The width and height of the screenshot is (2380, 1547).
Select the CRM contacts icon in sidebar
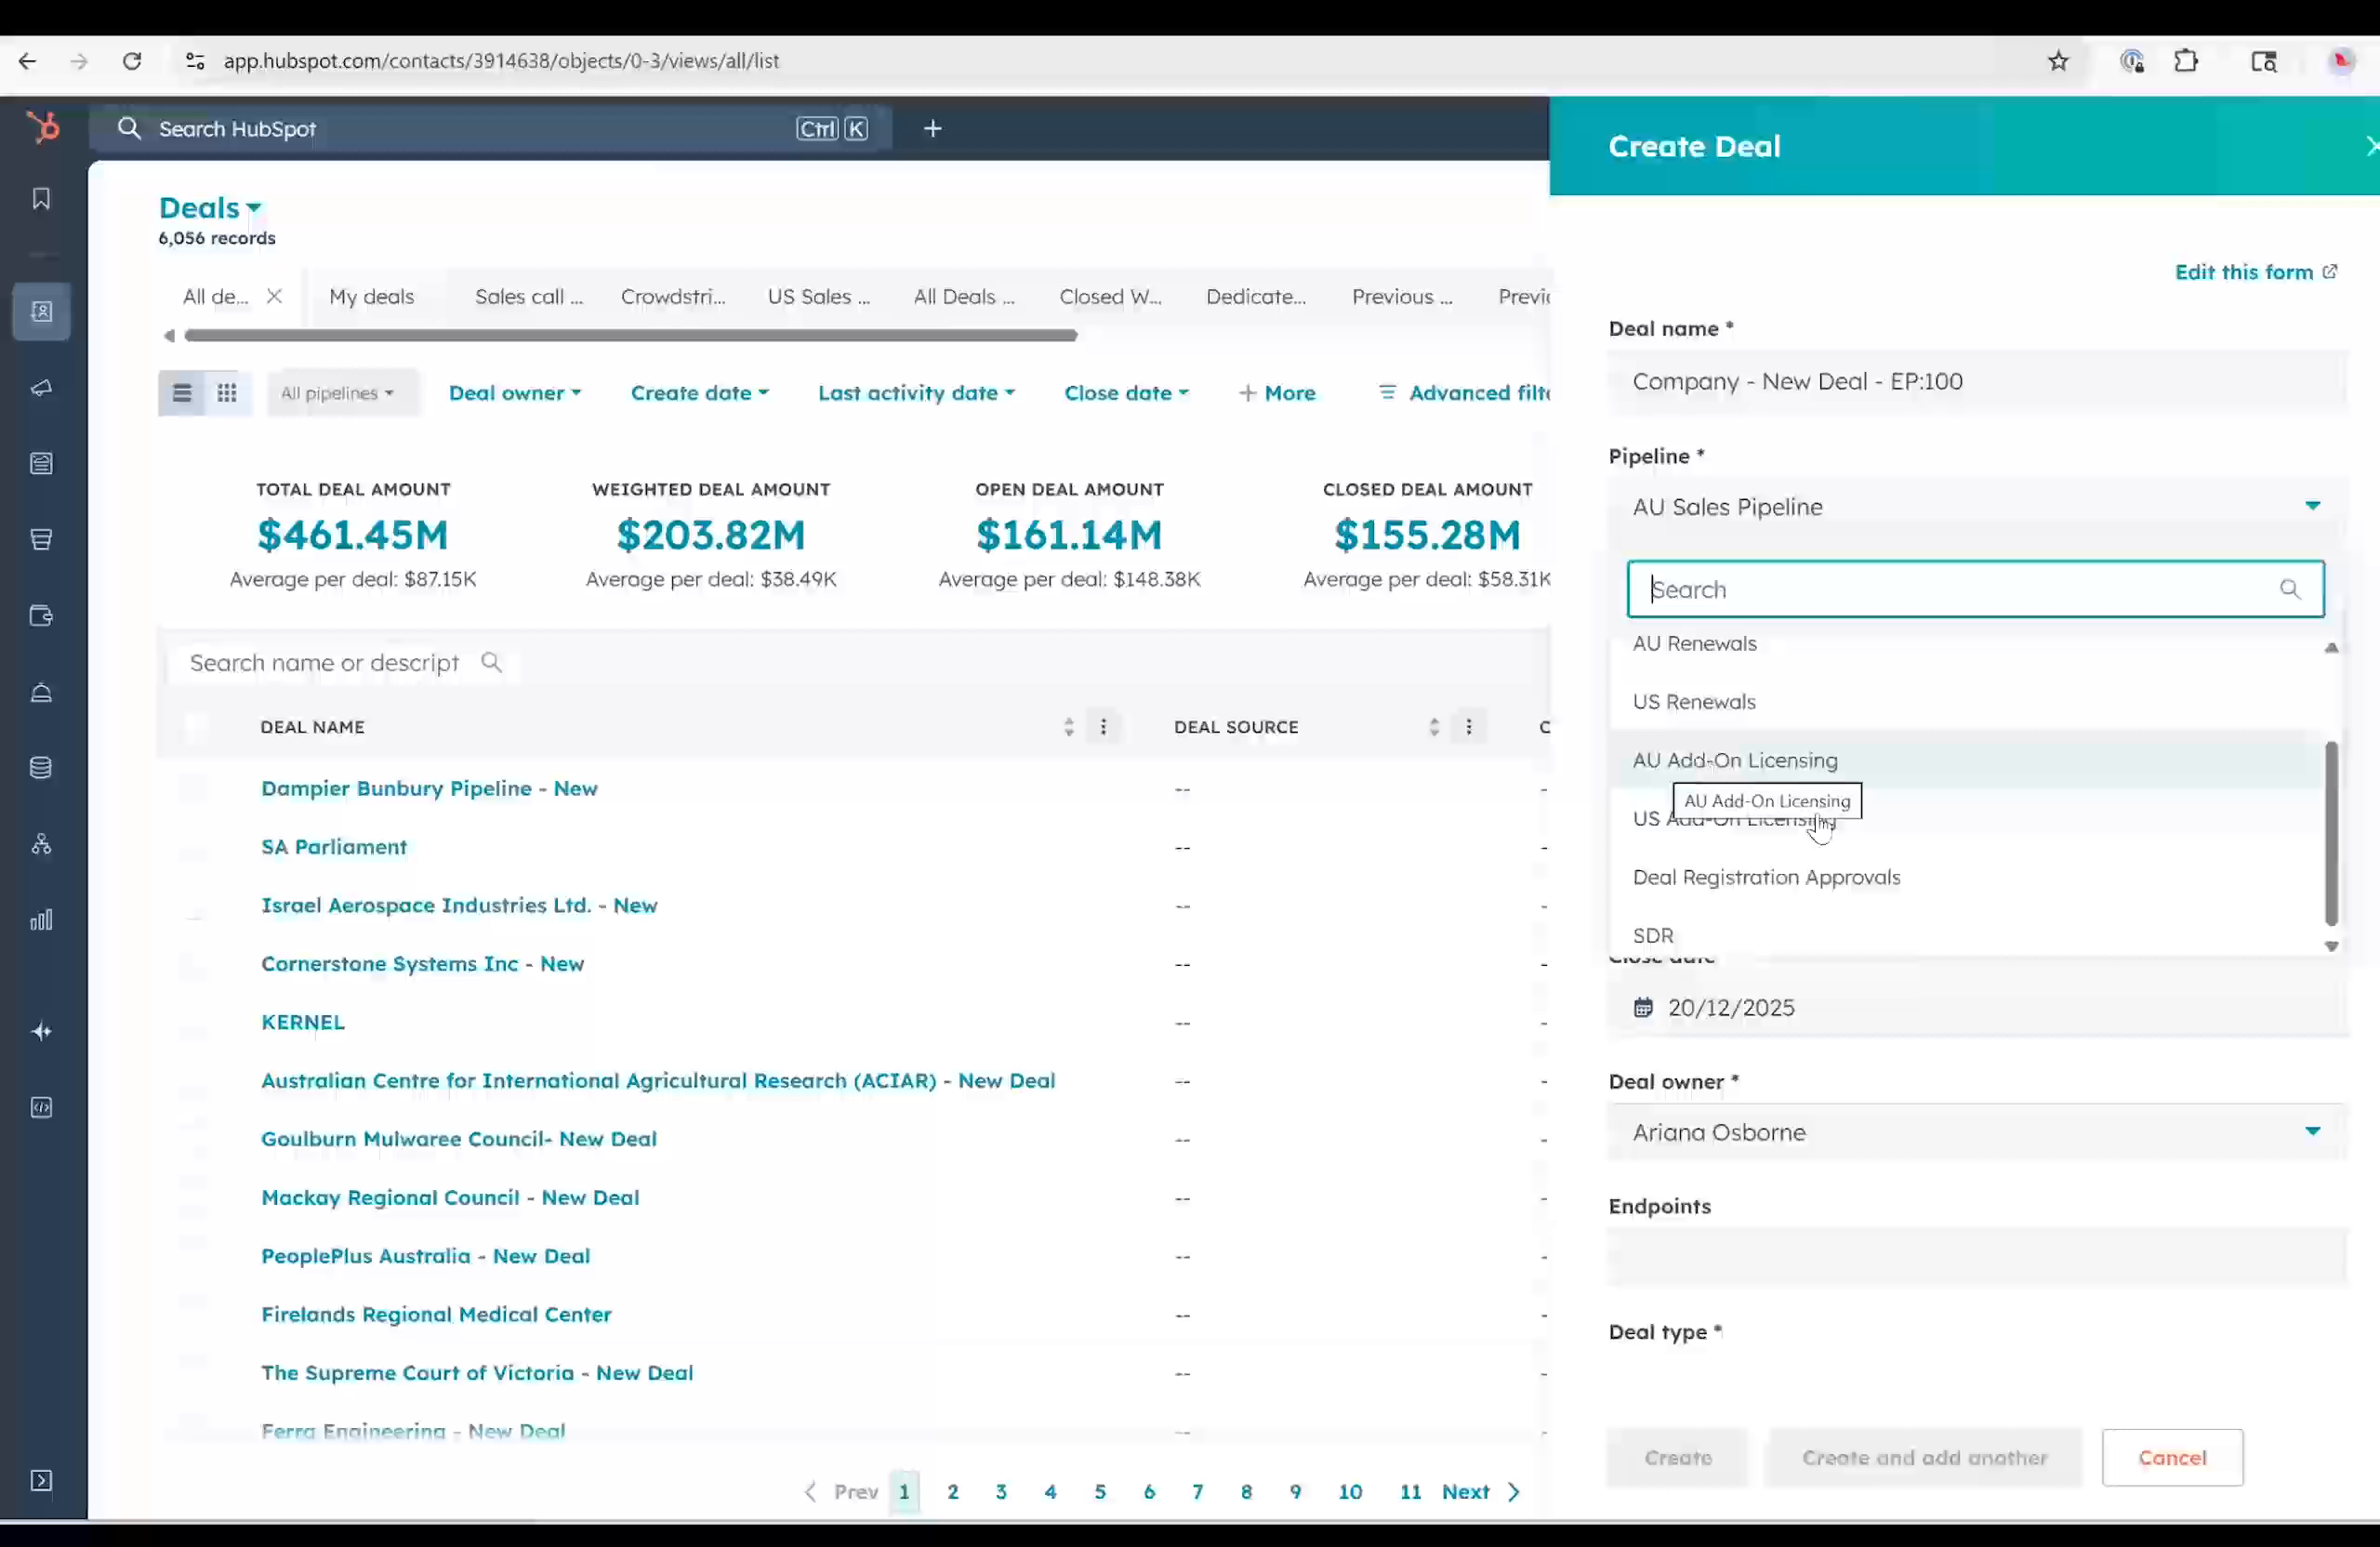41,311
